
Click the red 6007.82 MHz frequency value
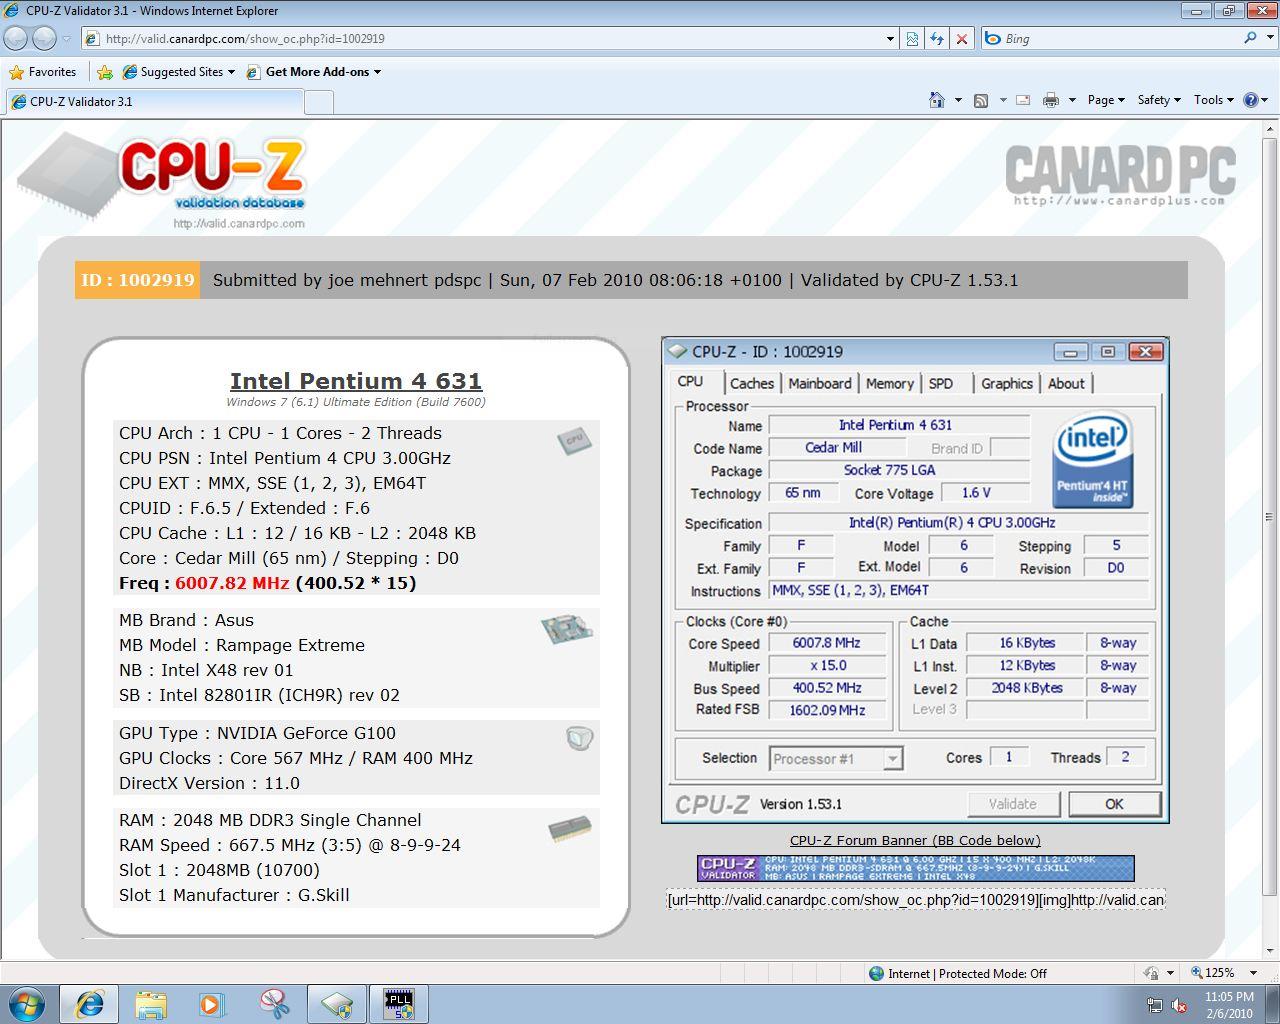coord(232,583)
